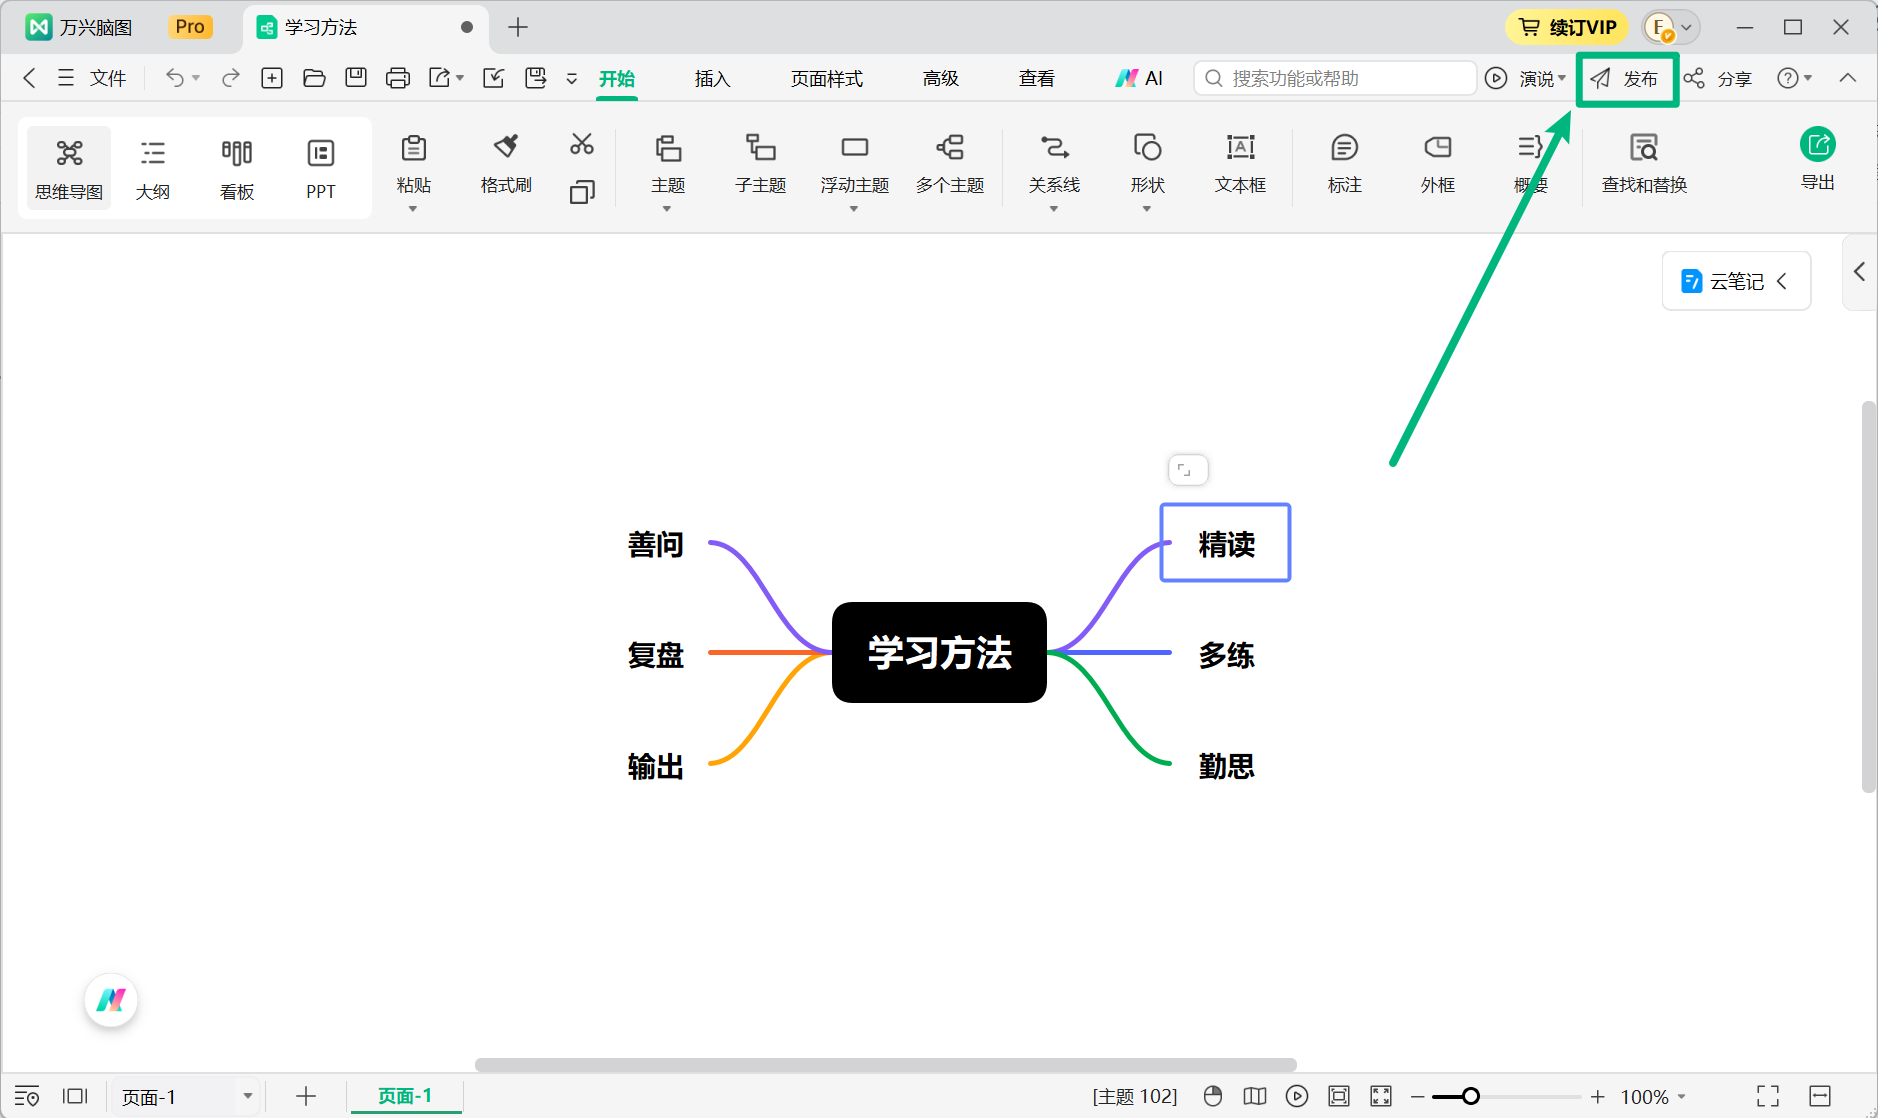Open the AI ribbon tab
This screenshot has height=1118, width=1878.
click(1140, 79)
